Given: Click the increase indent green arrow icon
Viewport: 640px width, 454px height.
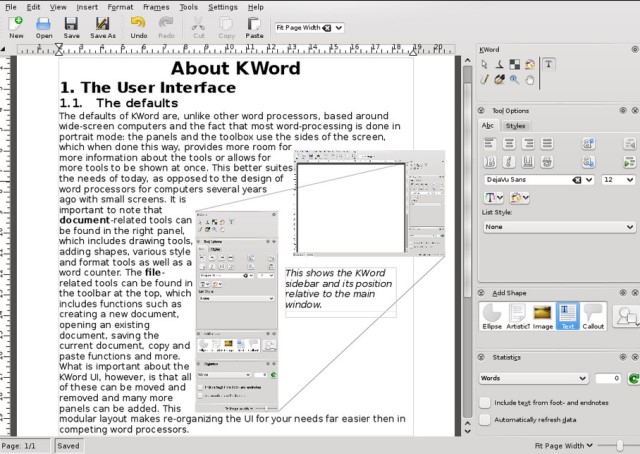Looking at the screenshot, I should (630, 162).
